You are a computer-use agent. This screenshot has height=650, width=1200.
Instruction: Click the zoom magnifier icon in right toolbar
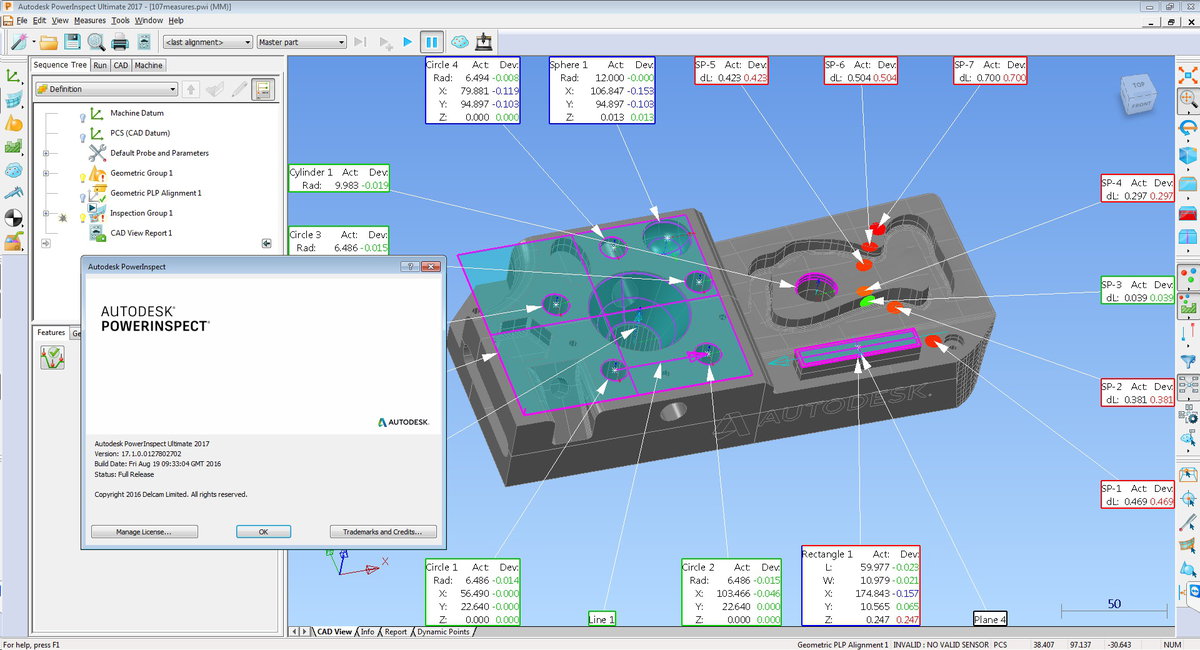1188,99
